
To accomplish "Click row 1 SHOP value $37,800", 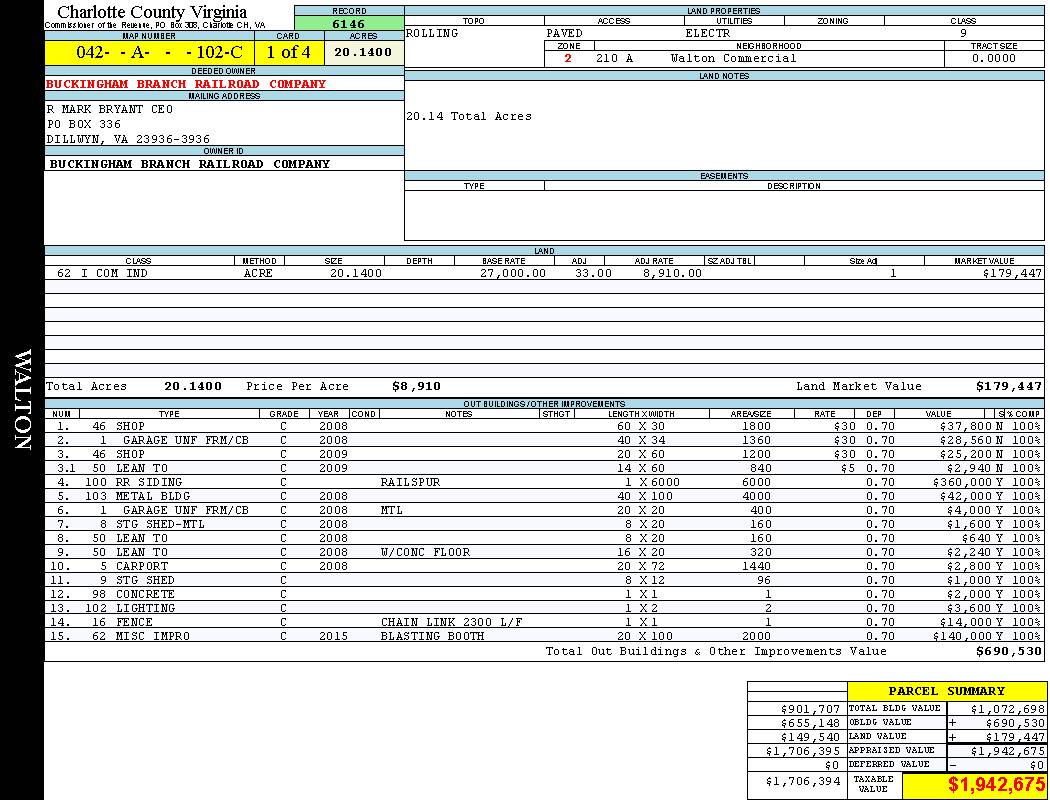I will (x=966, y=426).
